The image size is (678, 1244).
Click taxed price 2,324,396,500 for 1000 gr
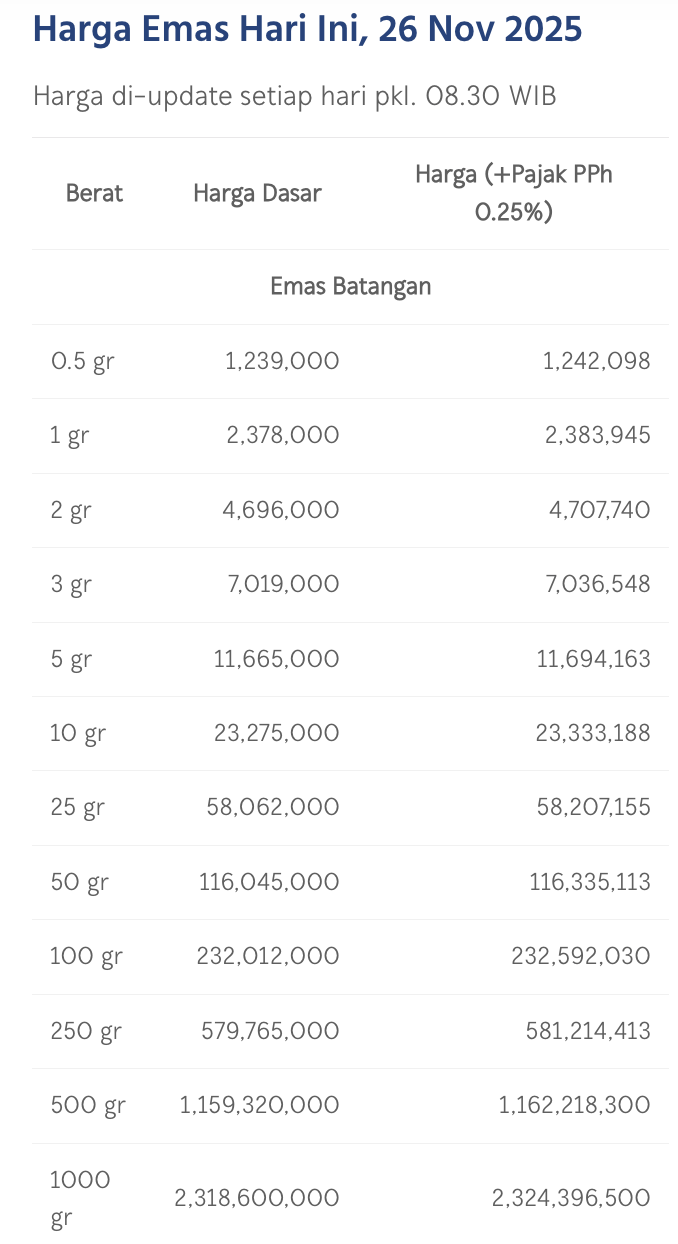571,1197
